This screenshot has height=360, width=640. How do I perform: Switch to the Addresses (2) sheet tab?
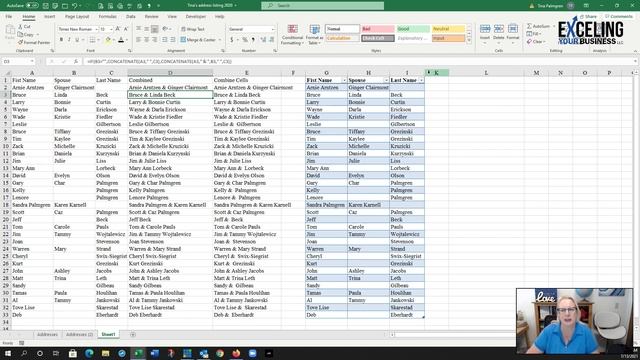(79, 334)
